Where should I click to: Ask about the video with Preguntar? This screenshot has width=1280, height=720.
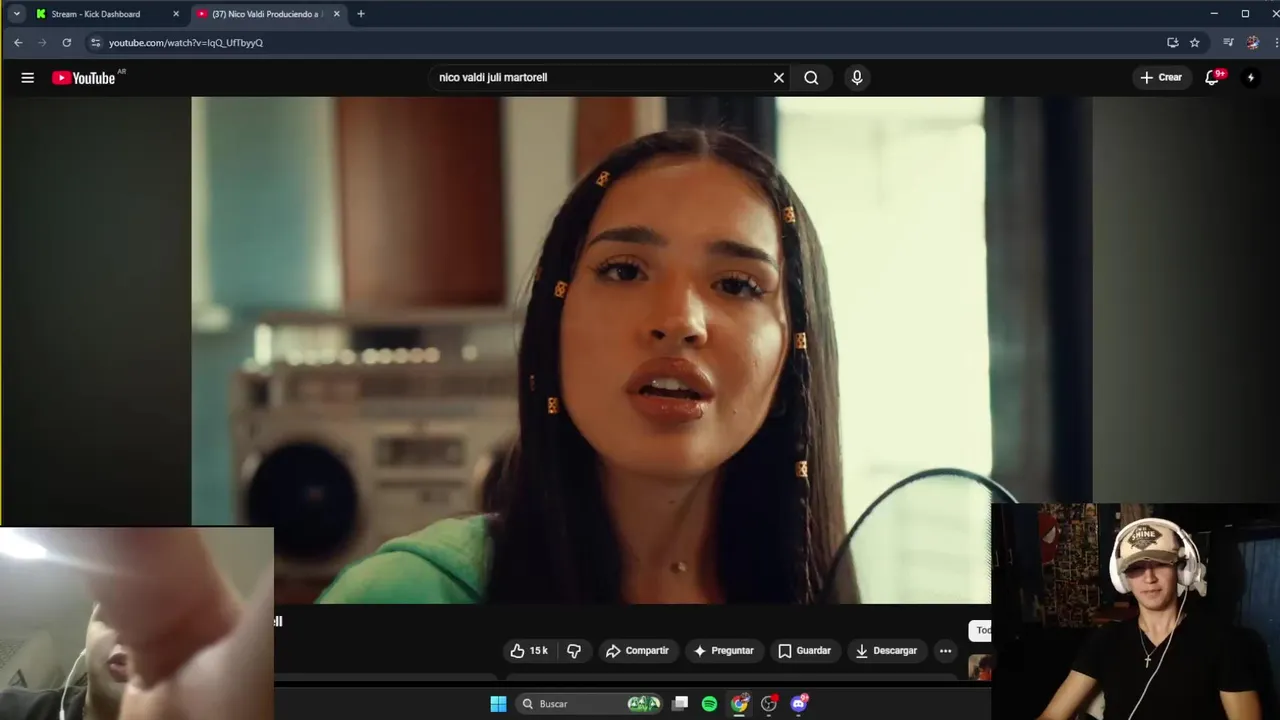[x=723, y=651]
